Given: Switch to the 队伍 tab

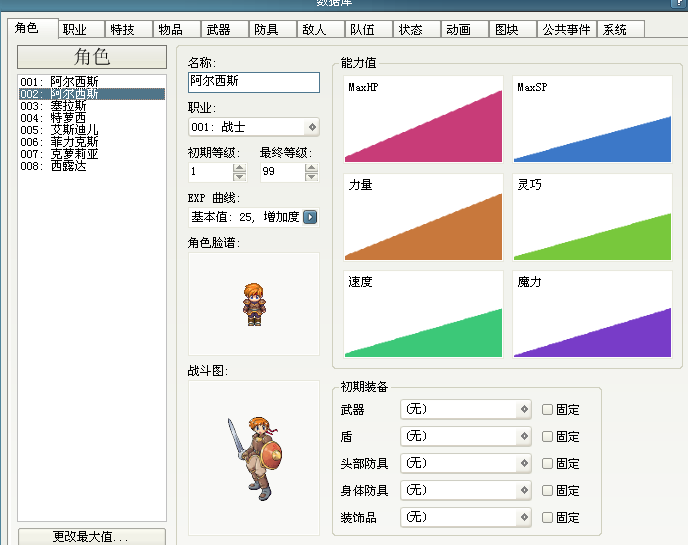Looking at the screenshot, I should pos(369,29).
